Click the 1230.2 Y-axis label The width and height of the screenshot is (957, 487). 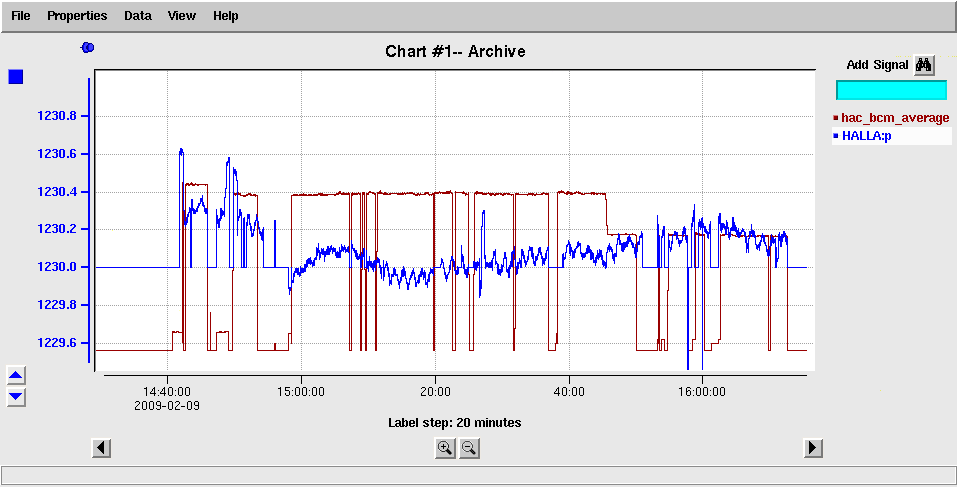57,229
